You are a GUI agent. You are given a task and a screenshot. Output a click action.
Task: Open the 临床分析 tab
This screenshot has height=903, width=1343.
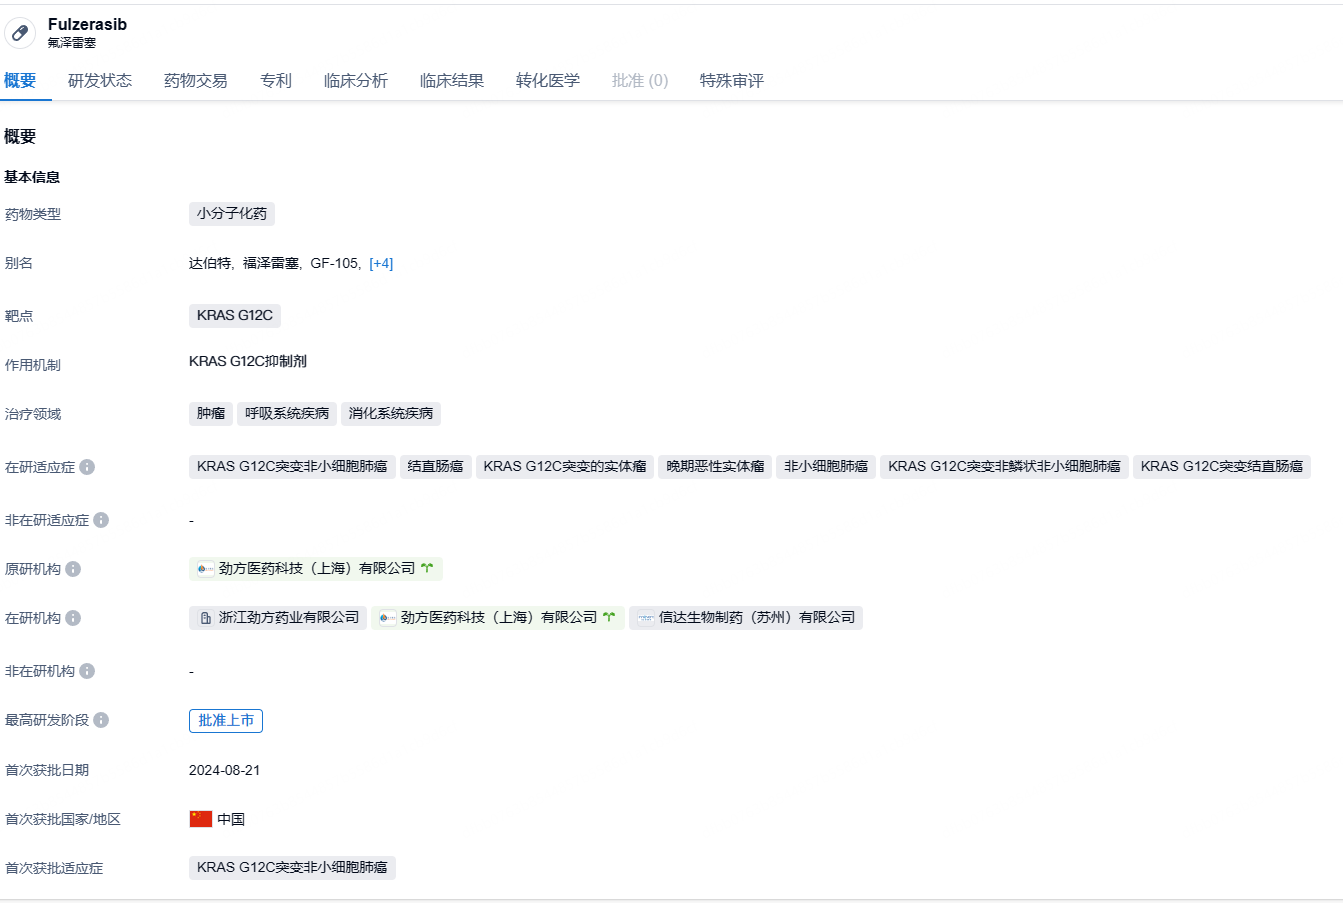pos(356,81)
